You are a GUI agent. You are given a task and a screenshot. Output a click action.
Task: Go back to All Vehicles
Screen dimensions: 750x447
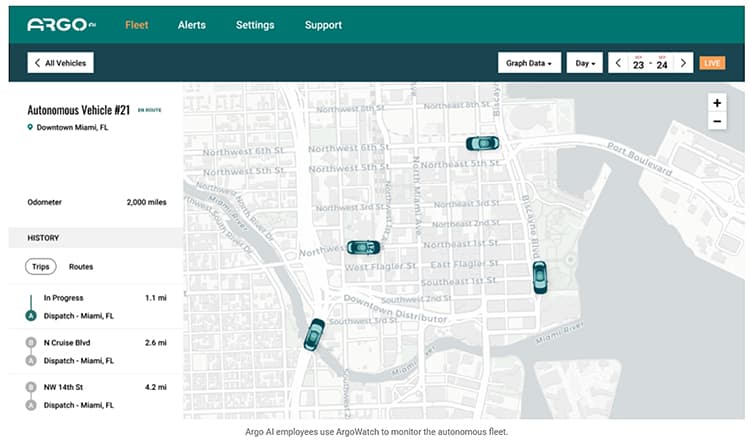pyautogui.click(x=61, y=63)
